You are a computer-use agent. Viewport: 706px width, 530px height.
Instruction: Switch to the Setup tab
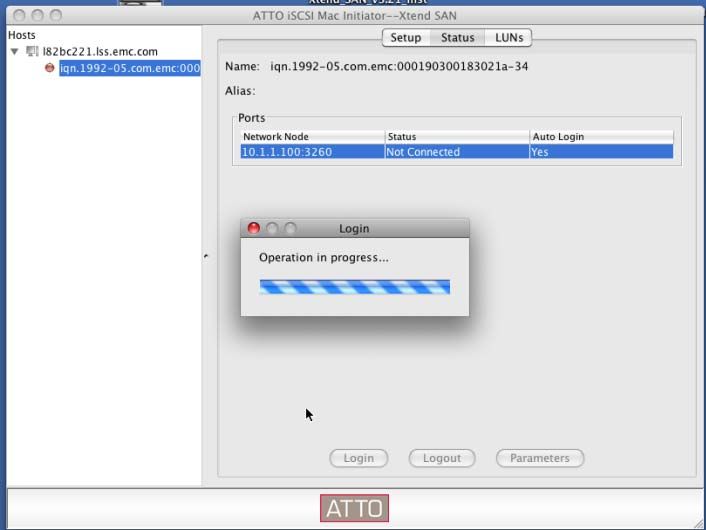point(406,37)
